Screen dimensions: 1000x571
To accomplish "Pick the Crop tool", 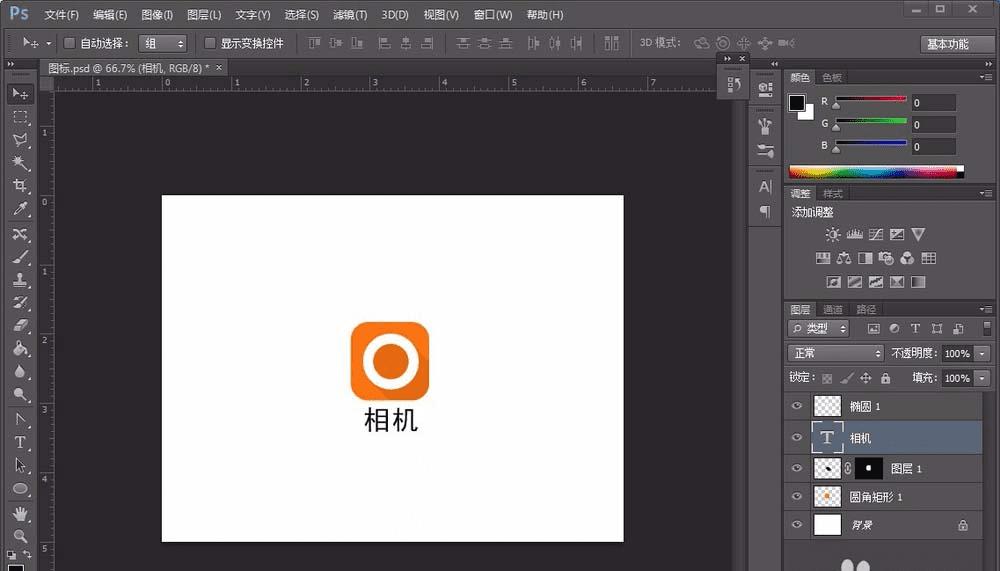I will click(19, 186).
